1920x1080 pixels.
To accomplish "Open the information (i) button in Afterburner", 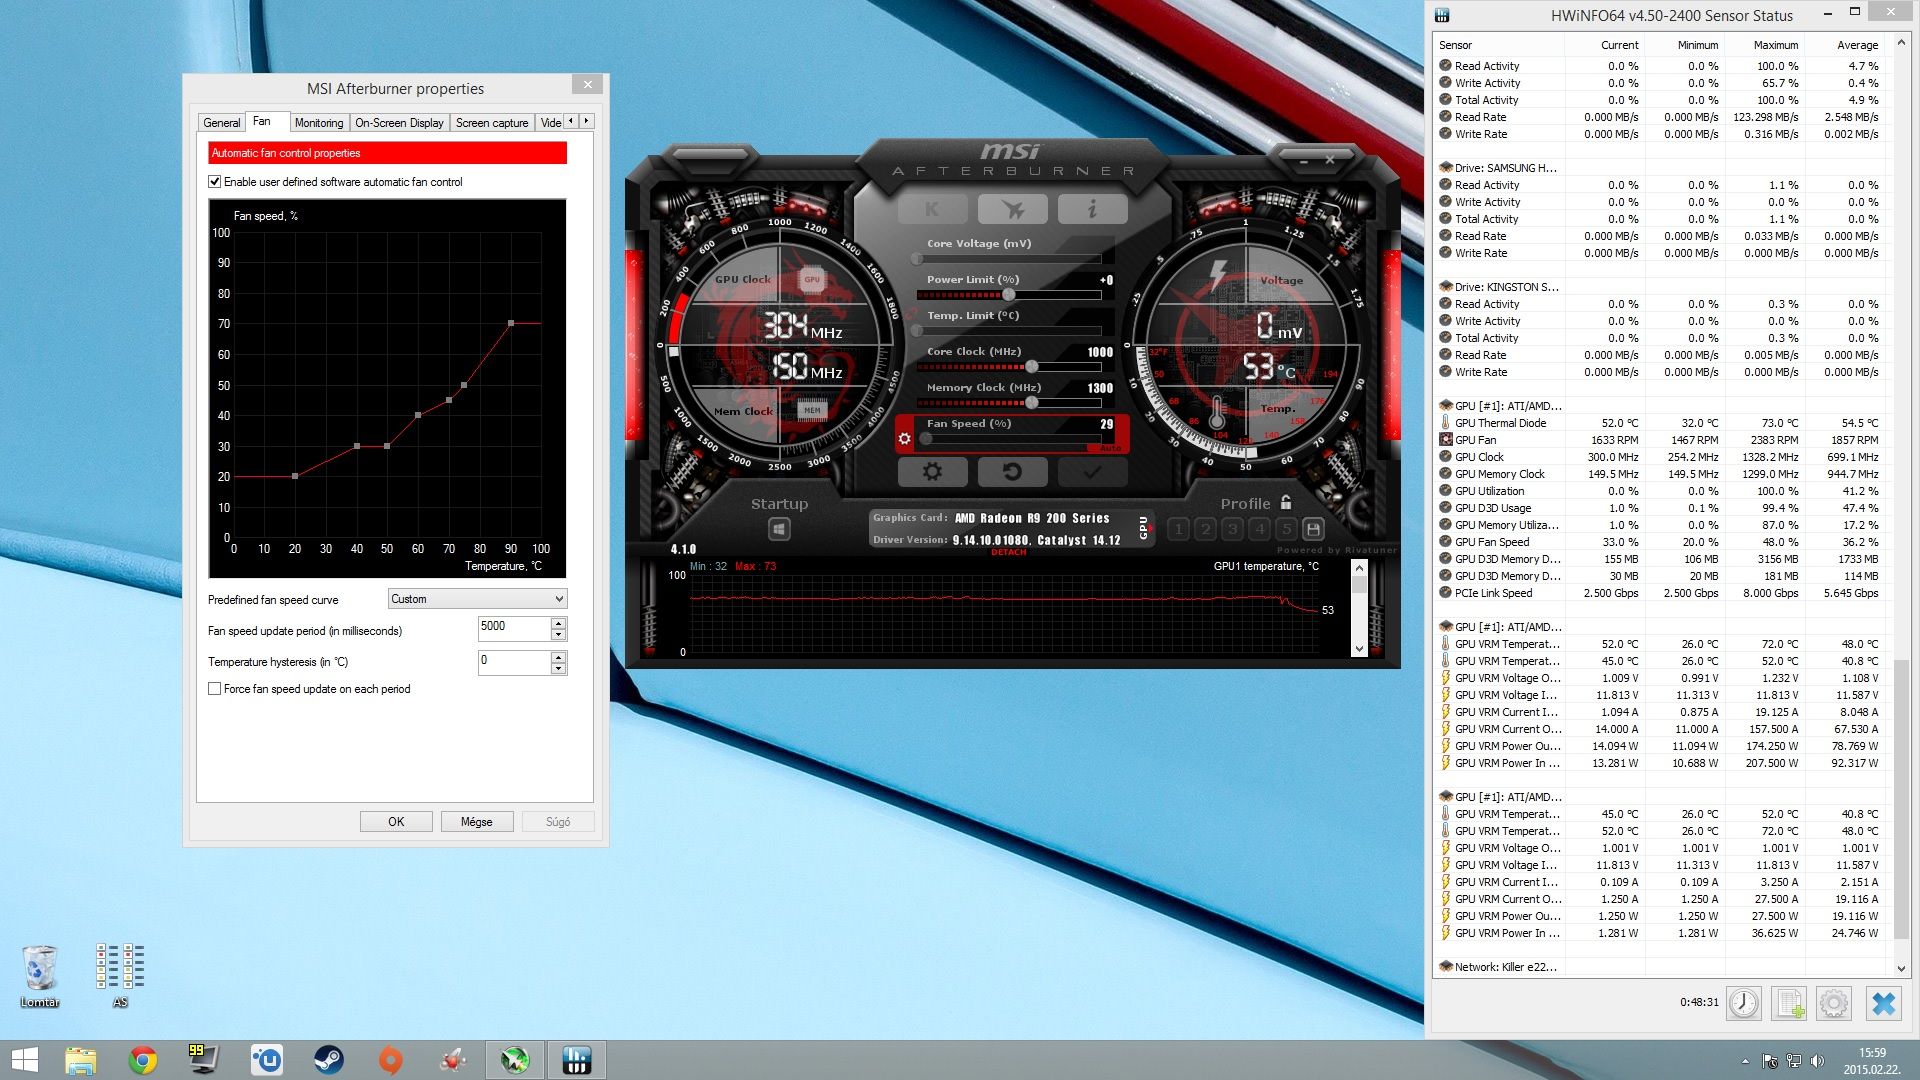I will [x=1092, y=209].
